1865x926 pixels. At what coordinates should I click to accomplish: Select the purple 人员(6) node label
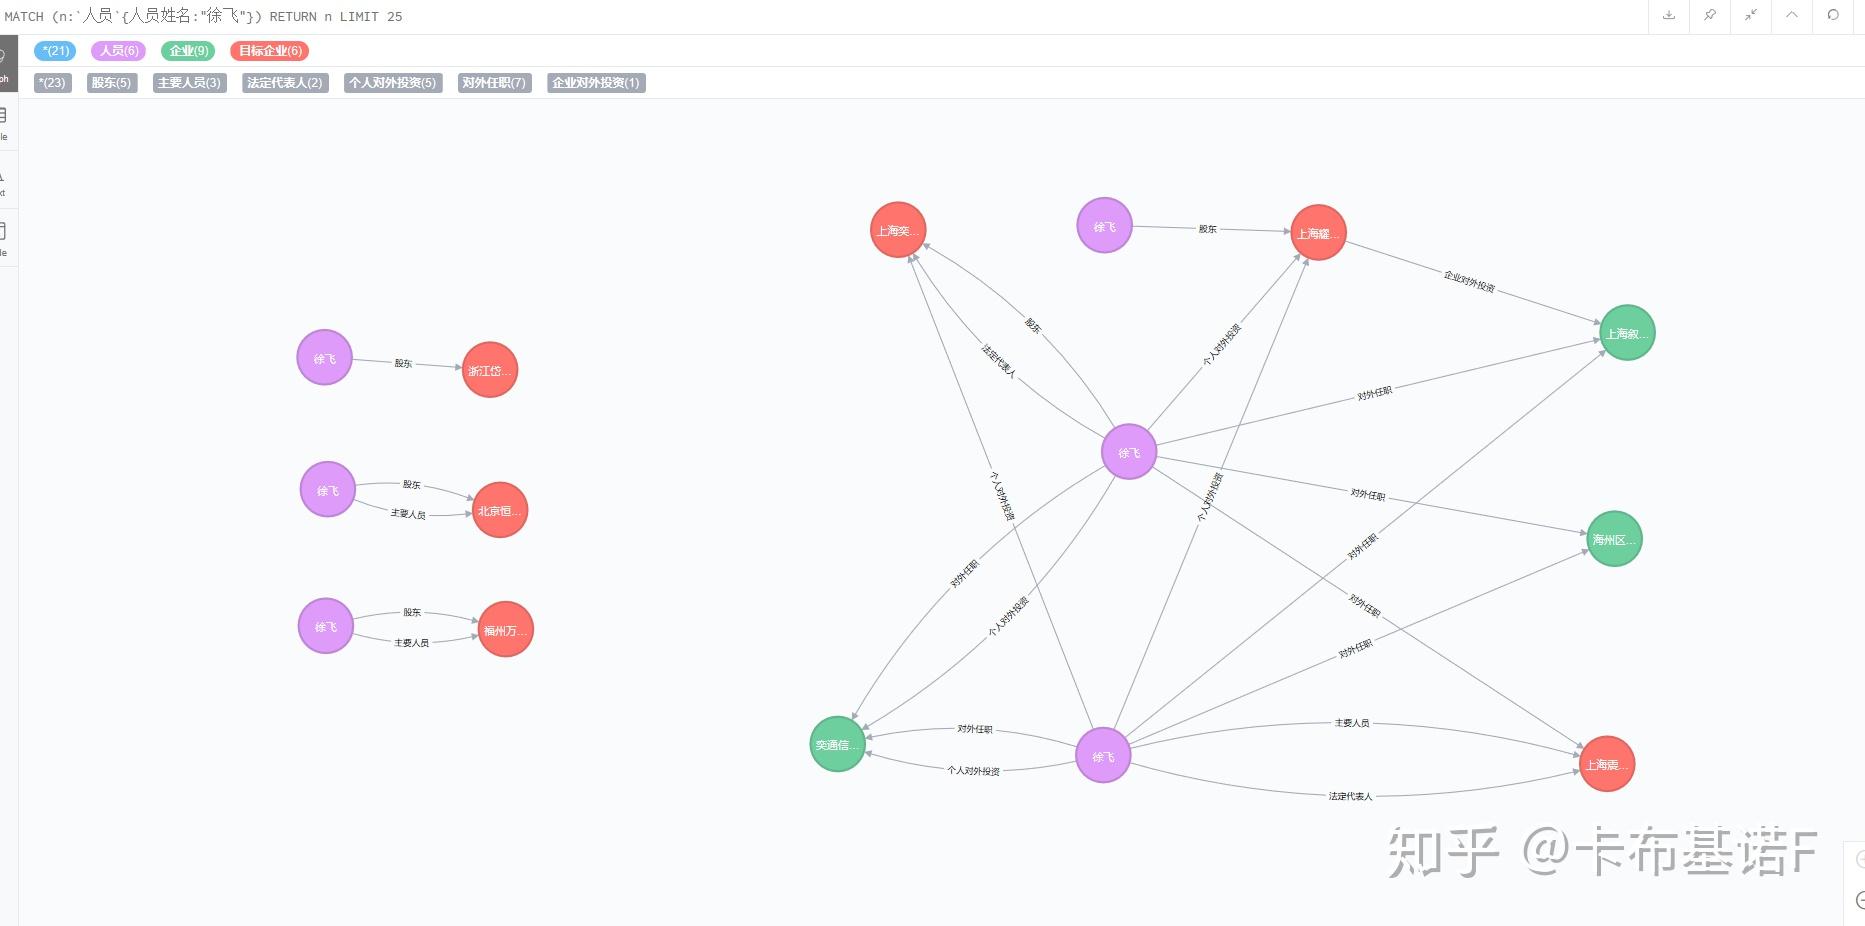[x=119, y=51]
